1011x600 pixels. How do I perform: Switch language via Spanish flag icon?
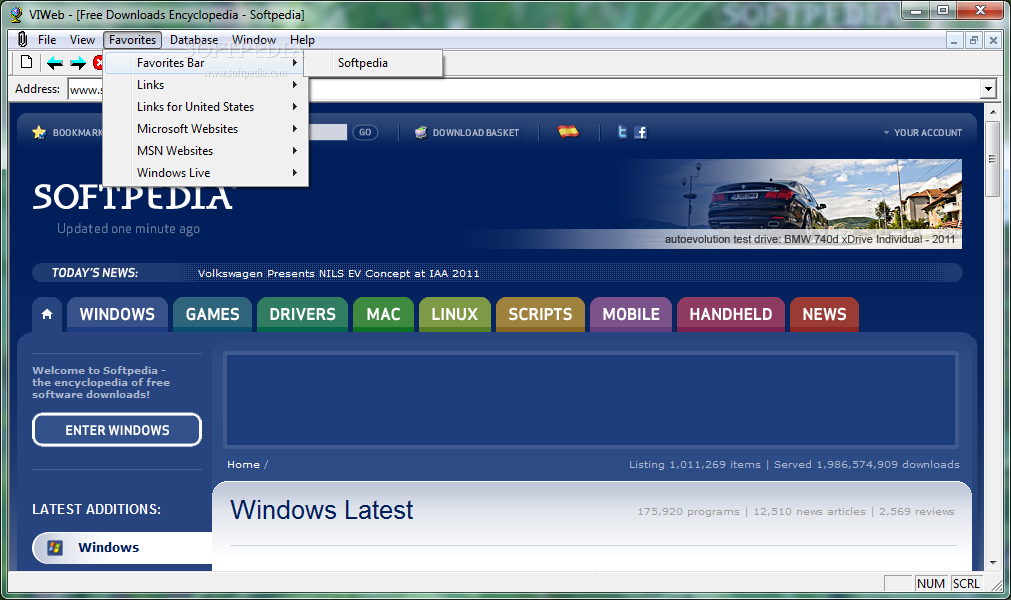pyautogui.click(x=568, y=131)
